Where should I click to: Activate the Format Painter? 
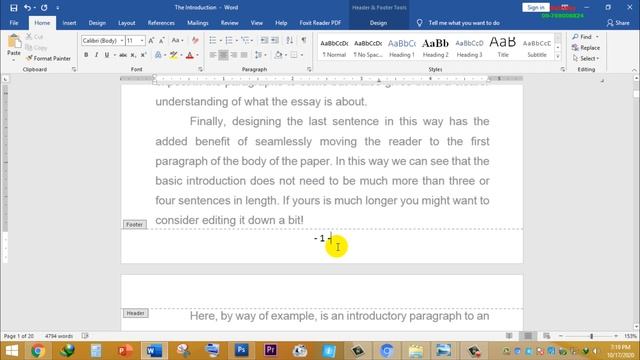click(48, 58)
